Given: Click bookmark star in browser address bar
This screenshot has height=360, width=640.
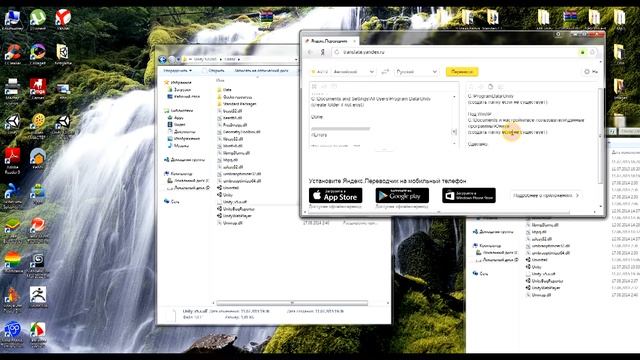Looking at the screenshot, I should [593, 52].
